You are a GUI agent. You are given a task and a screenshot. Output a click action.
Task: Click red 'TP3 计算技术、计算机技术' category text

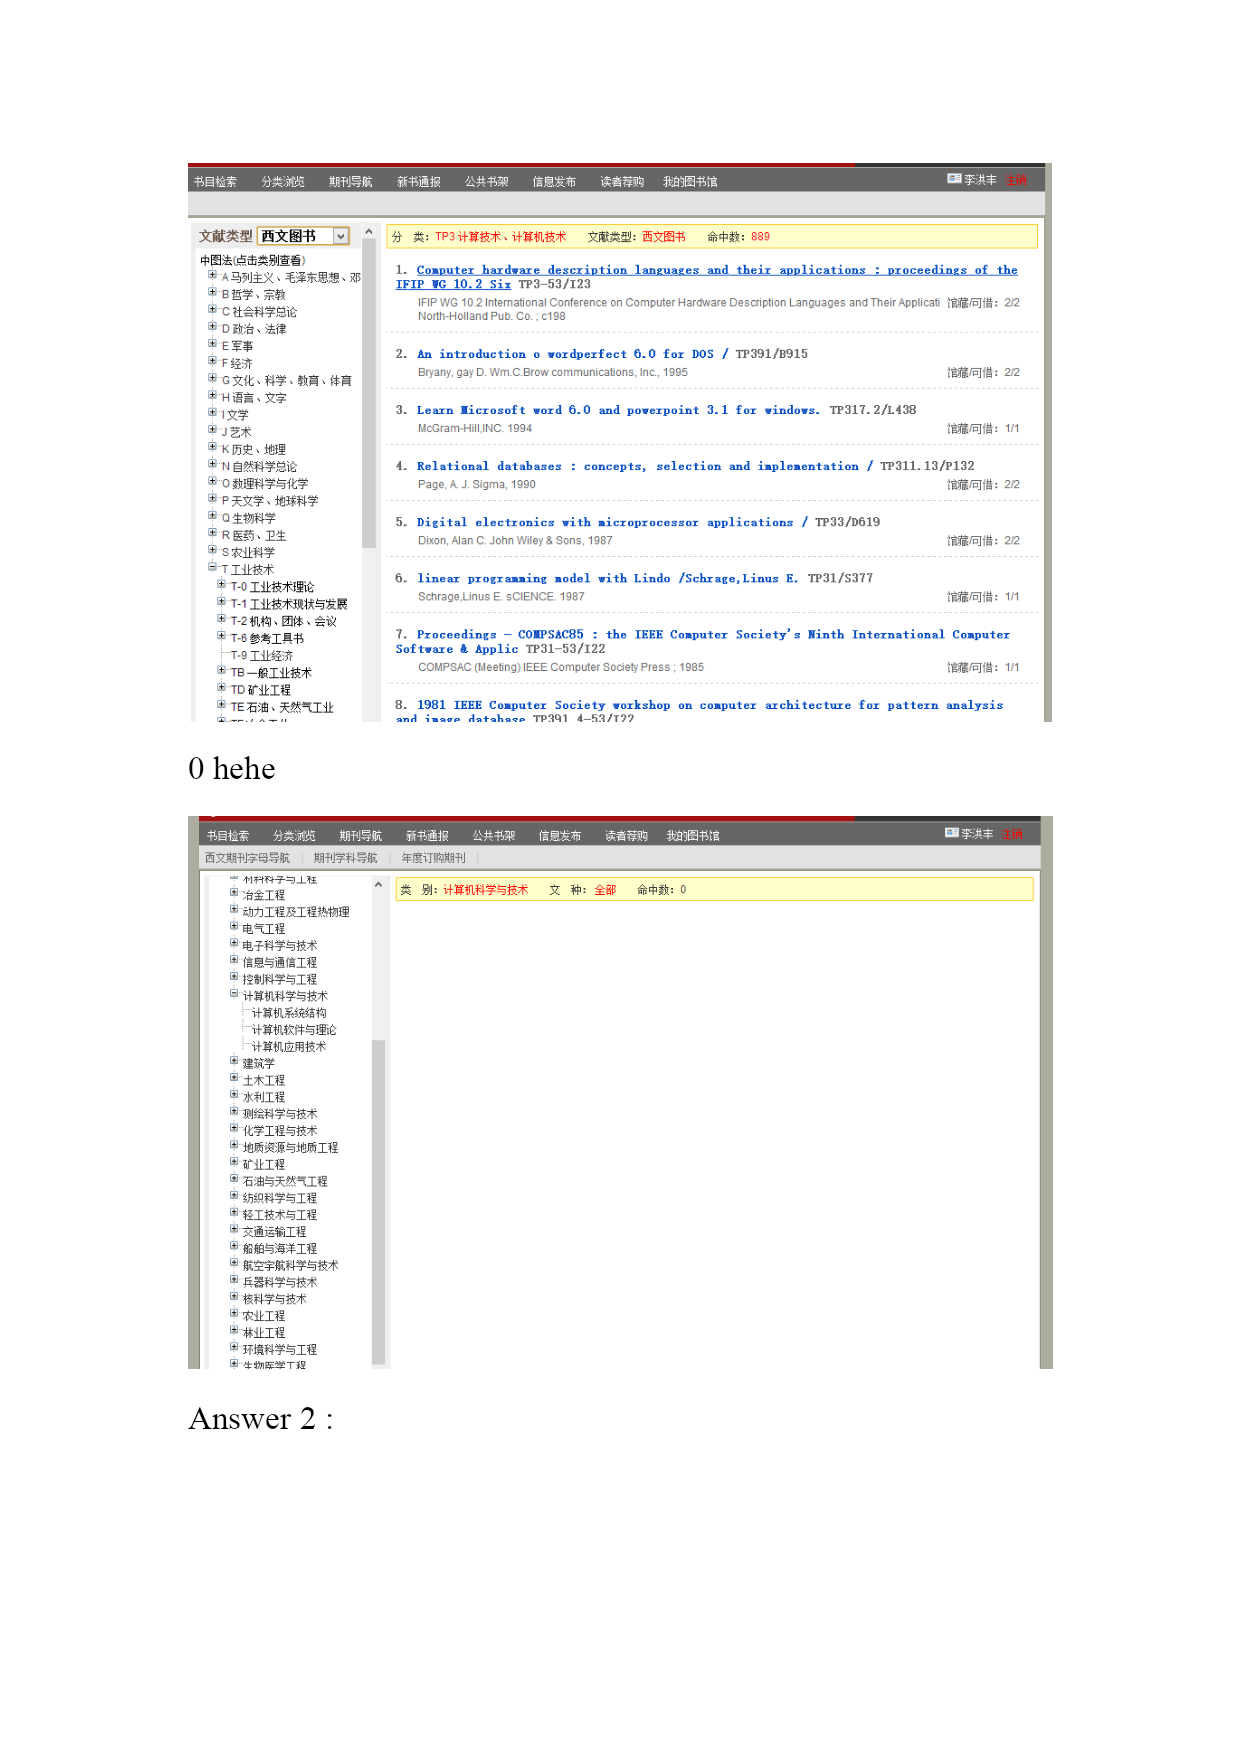click(x=500, y=237)
